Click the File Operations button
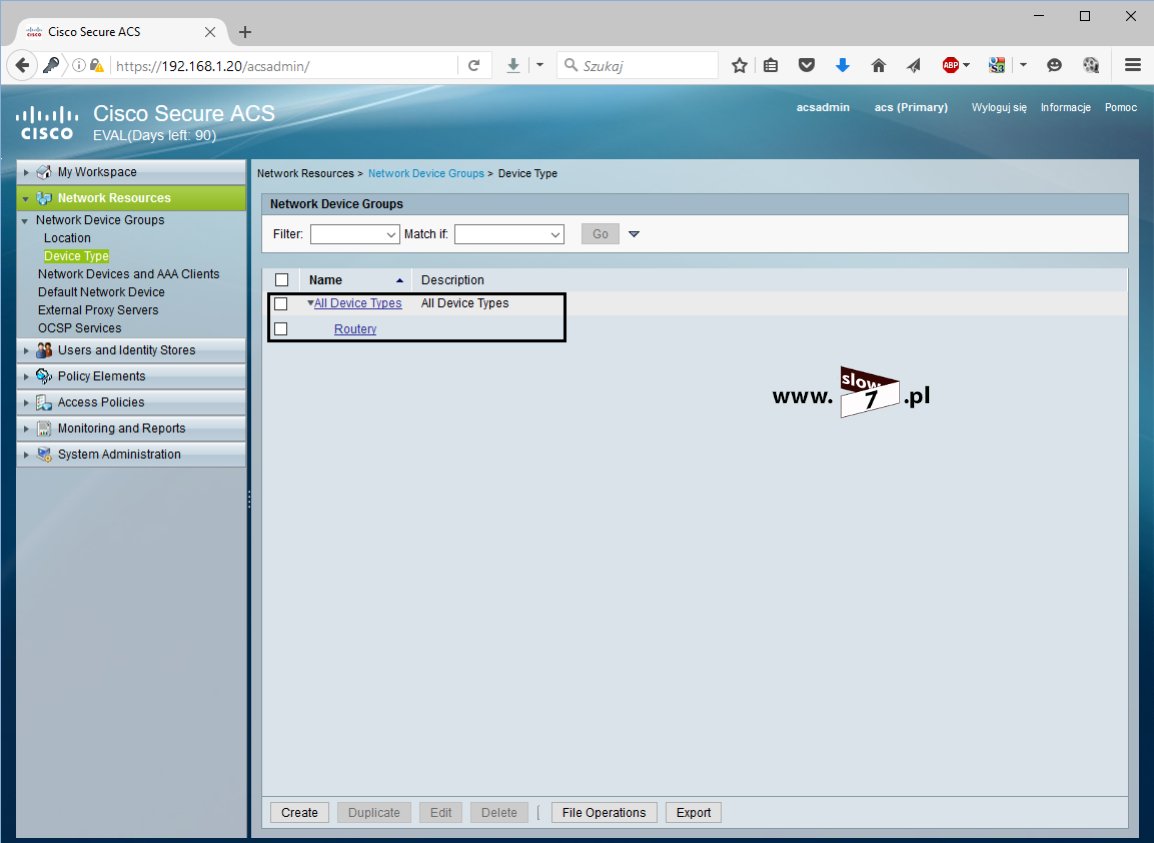This screenshot has width=1154, height=843. click(604, 813)
